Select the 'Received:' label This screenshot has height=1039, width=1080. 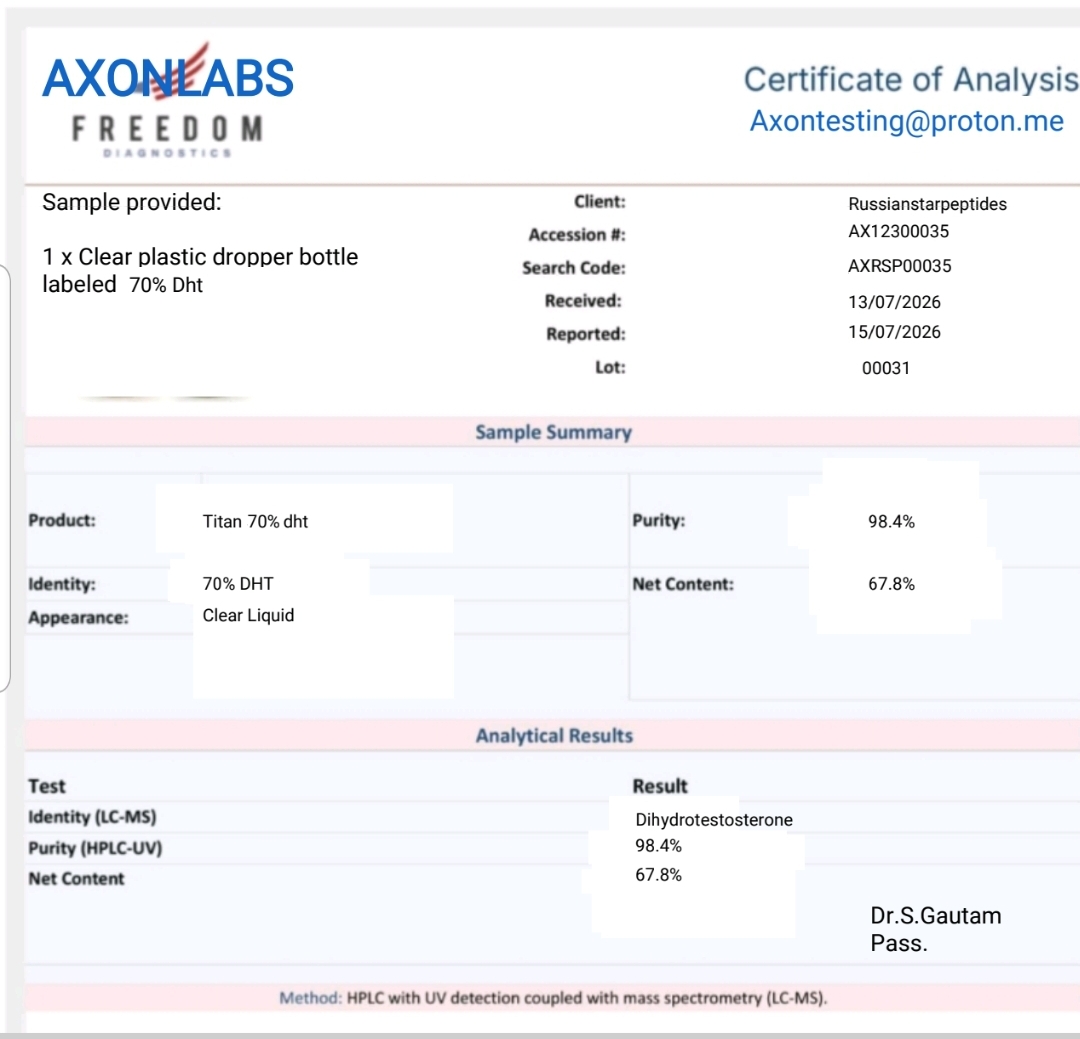[583, 301]
